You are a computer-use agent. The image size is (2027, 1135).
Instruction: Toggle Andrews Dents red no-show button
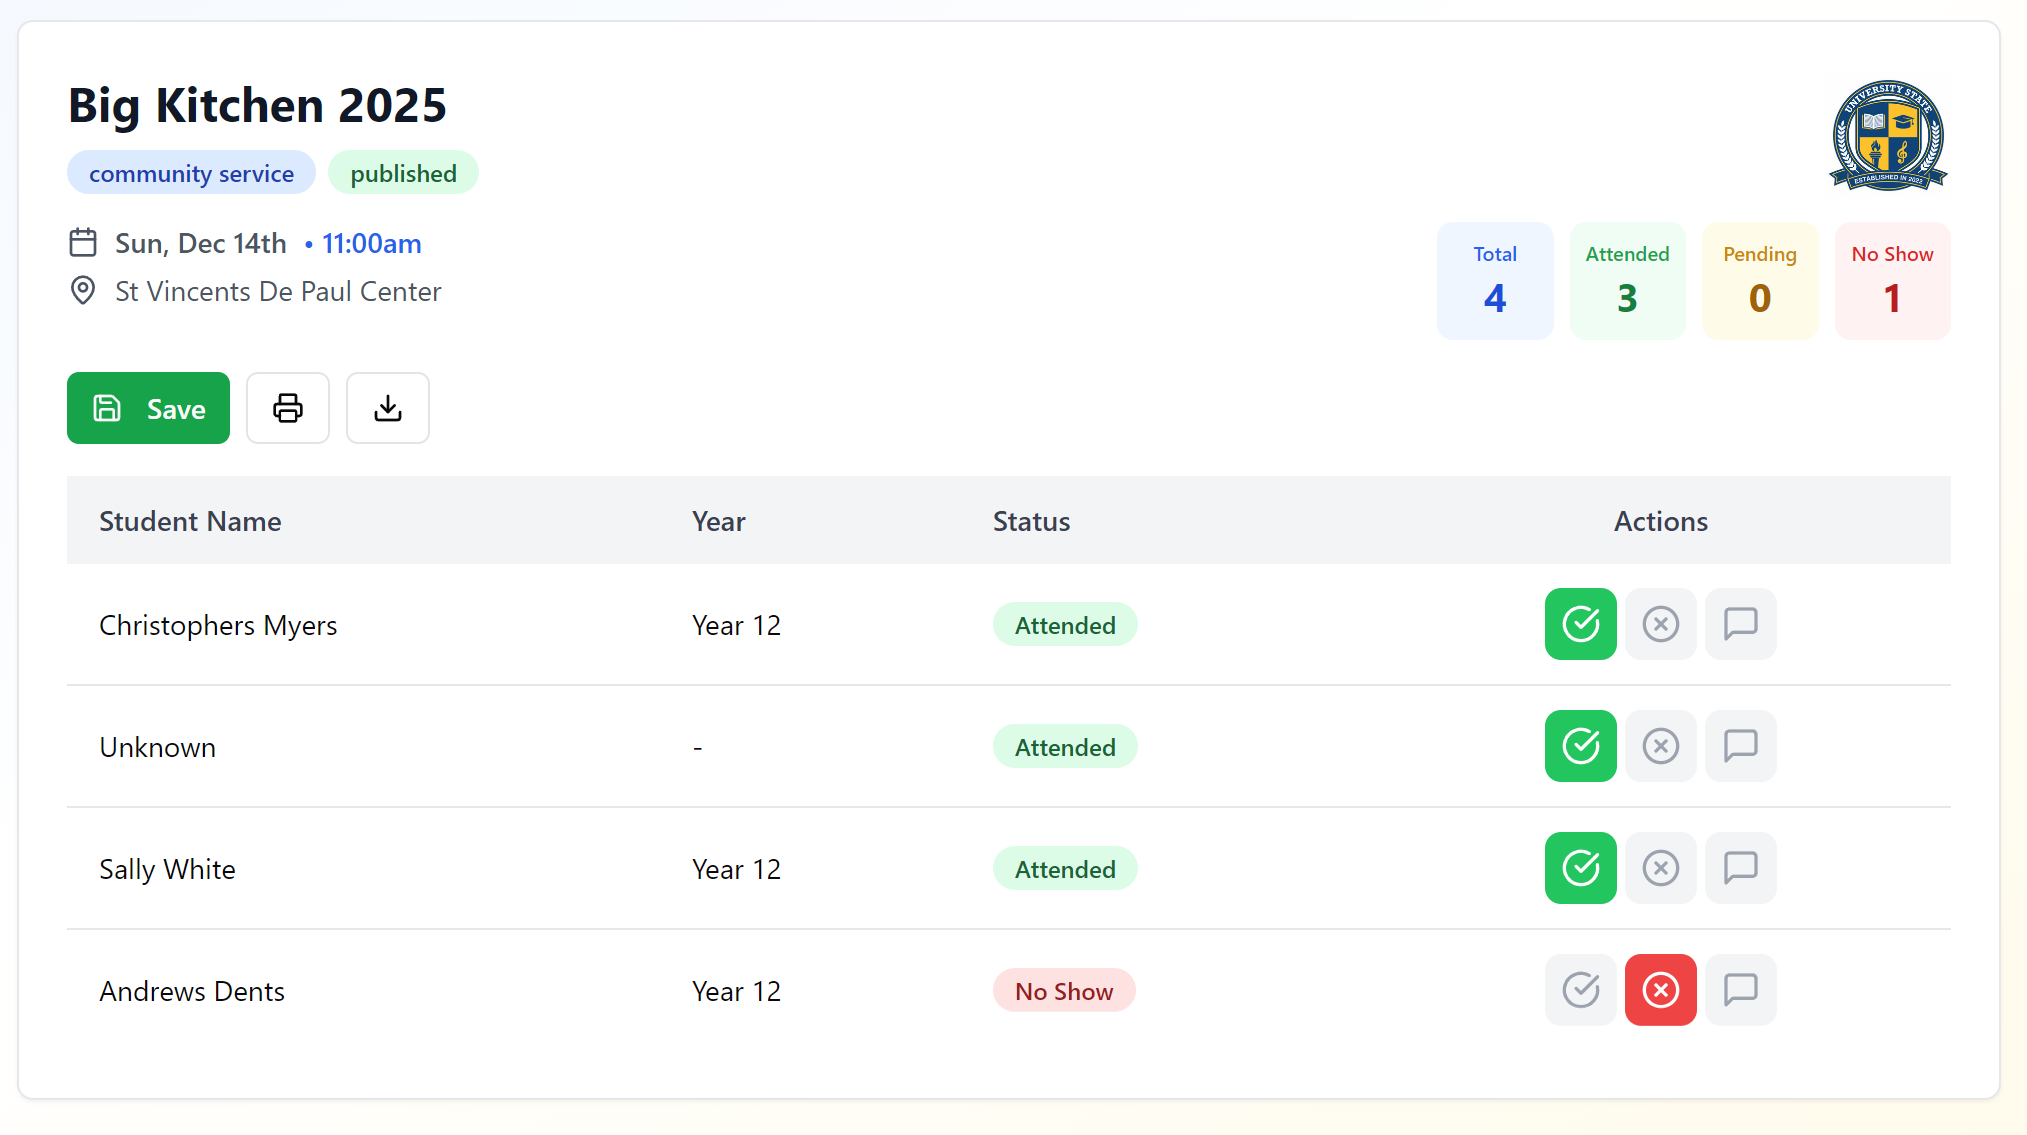pos(1660,990)
